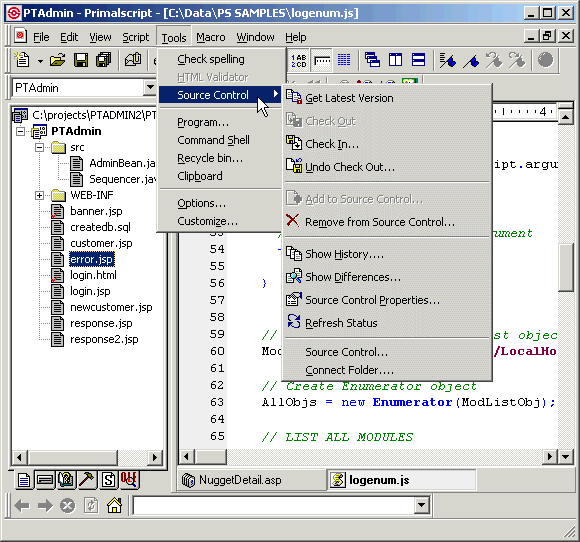Select banner.jsp file
Screen dimensions: 580x542
point(96,211)
